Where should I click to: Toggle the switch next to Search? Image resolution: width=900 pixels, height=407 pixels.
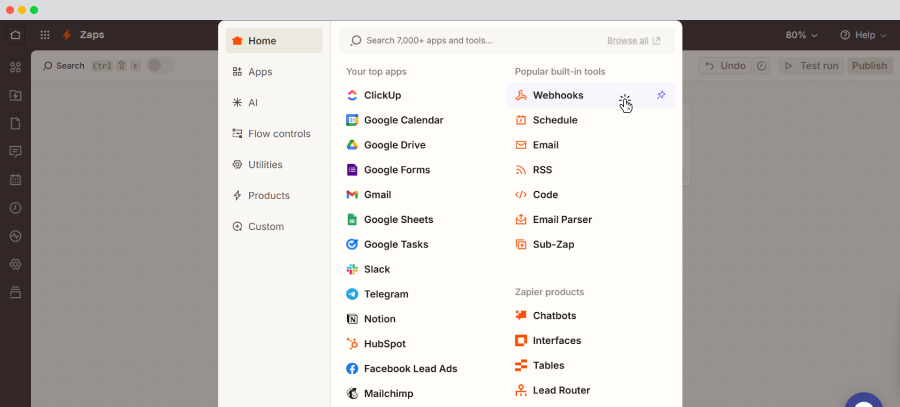(159, 66)
